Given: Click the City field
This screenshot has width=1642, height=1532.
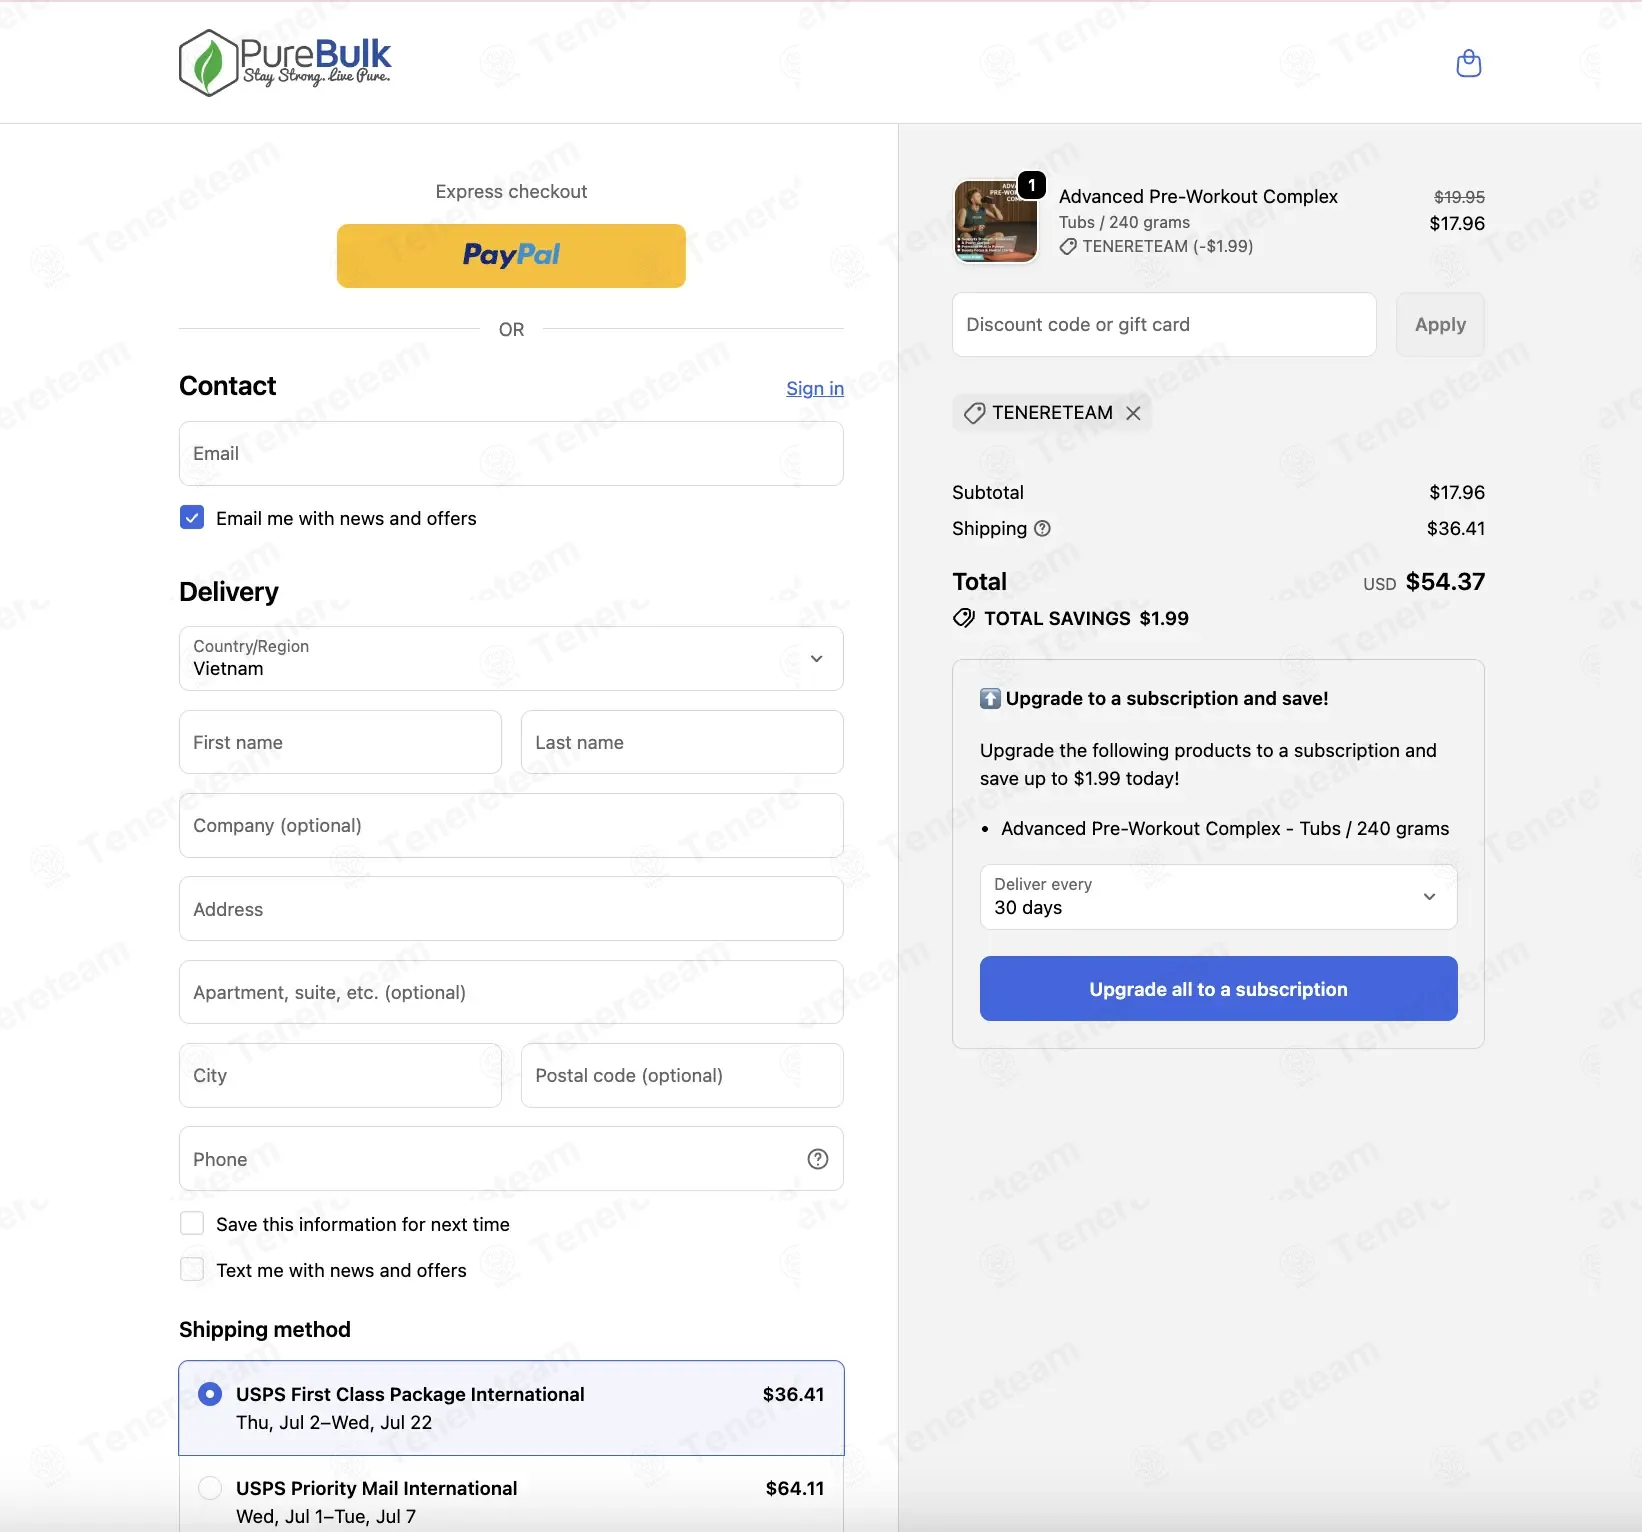Looking at the screenshot, I should tap(340, 1076).
